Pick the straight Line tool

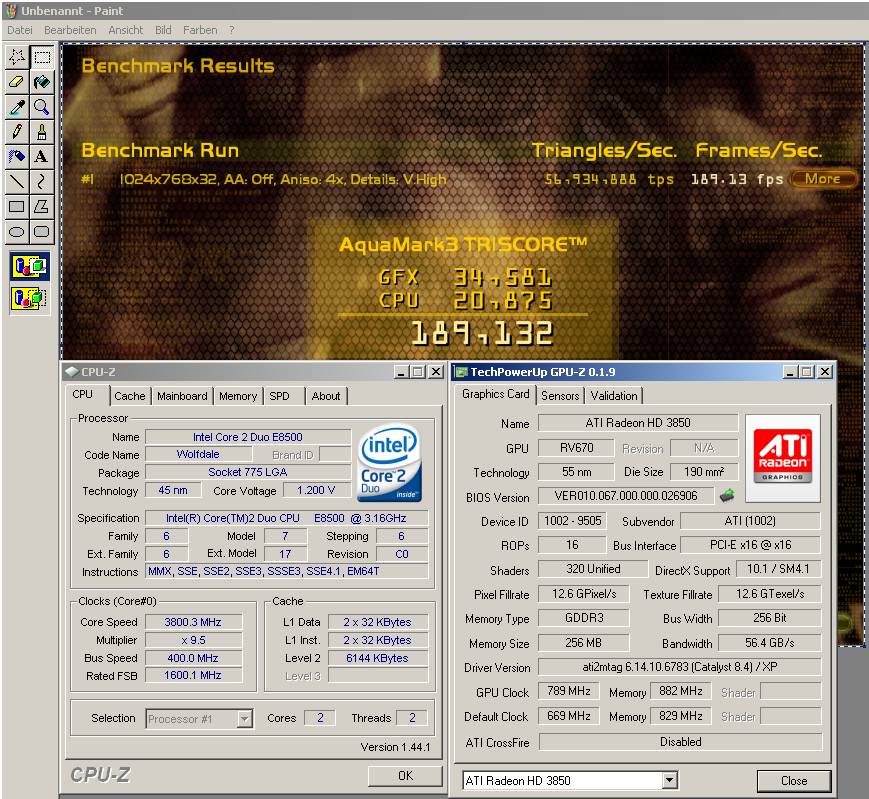coord(17,182)
